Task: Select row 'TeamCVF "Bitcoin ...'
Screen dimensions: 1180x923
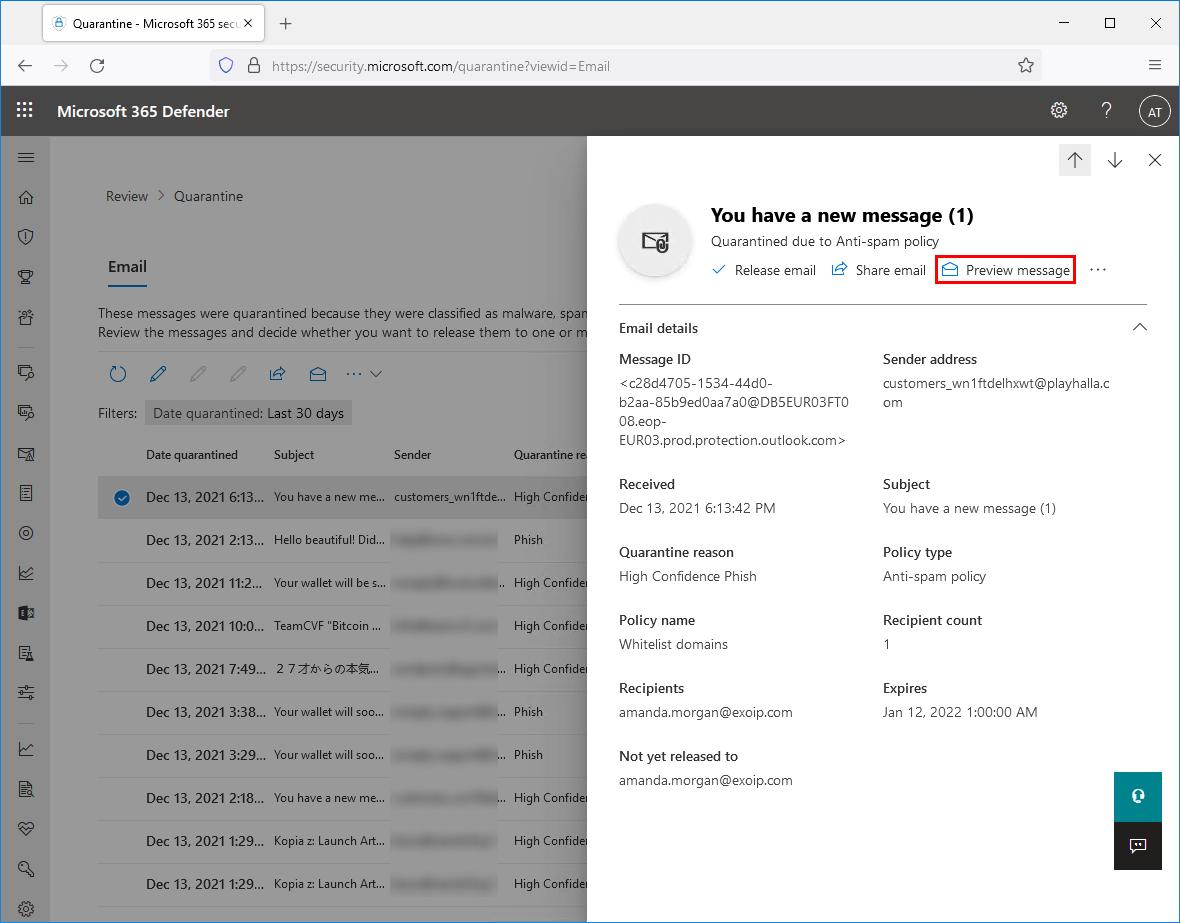Action: click(342, 626)
